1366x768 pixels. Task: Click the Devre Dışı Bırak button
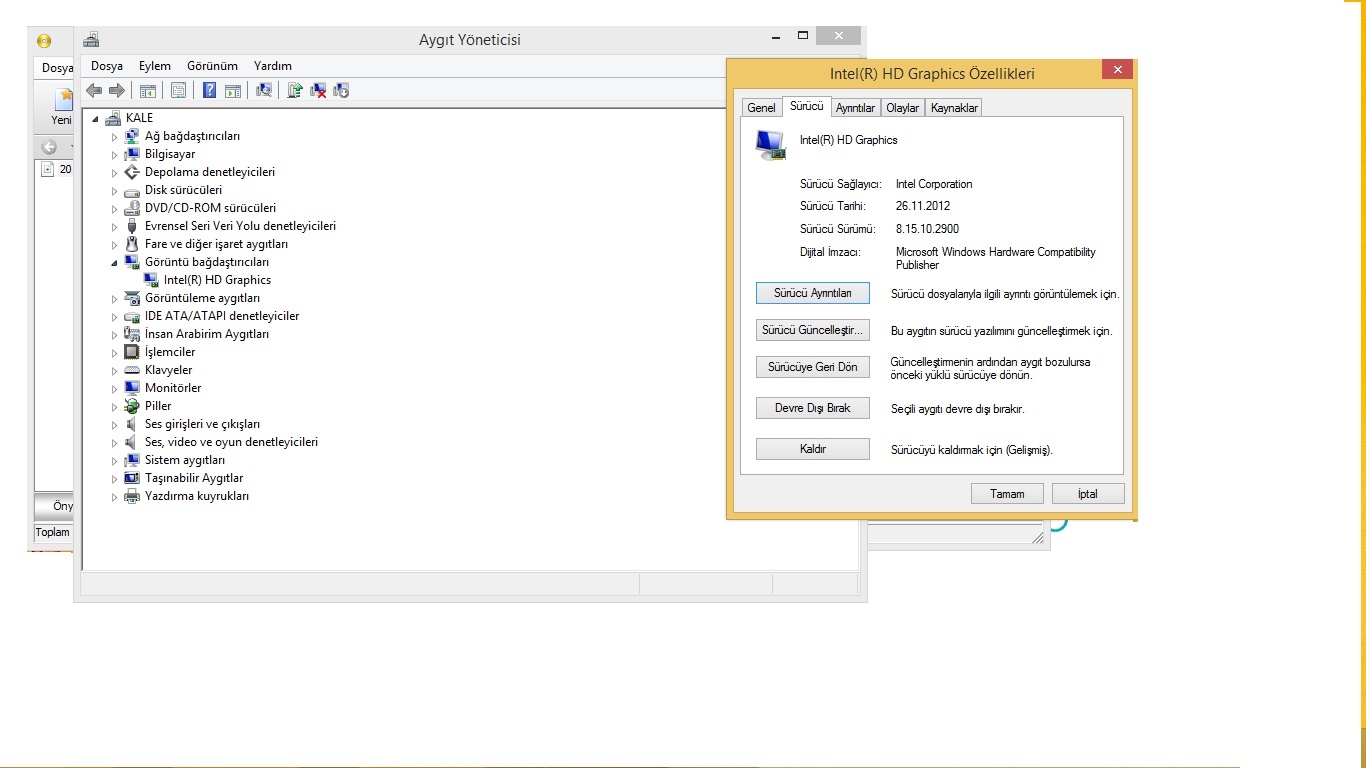coord(813,408)
